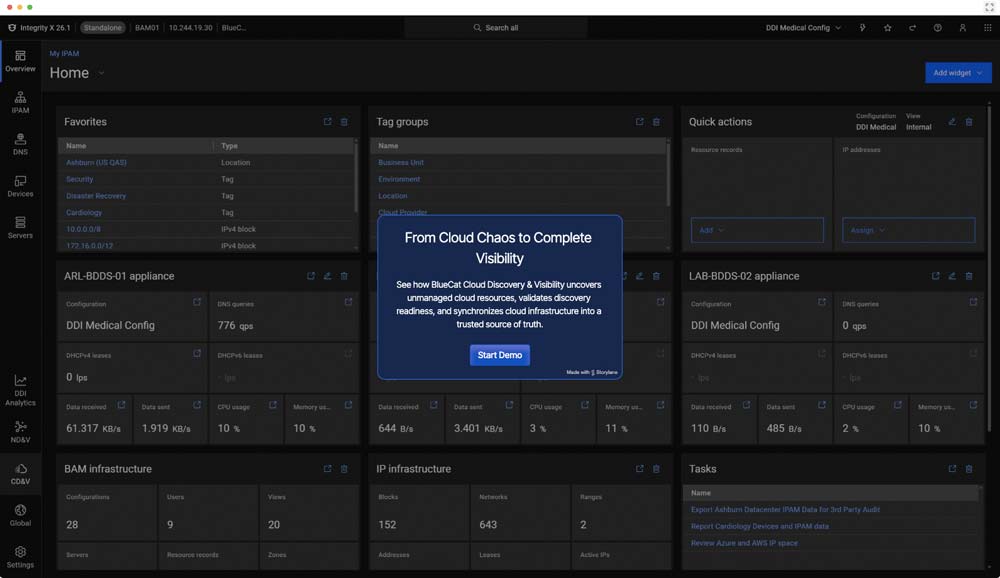This screenshot has width=1000, height=578.
Task: Open the Cardiology favorite link
Action: tap(84, 212)
